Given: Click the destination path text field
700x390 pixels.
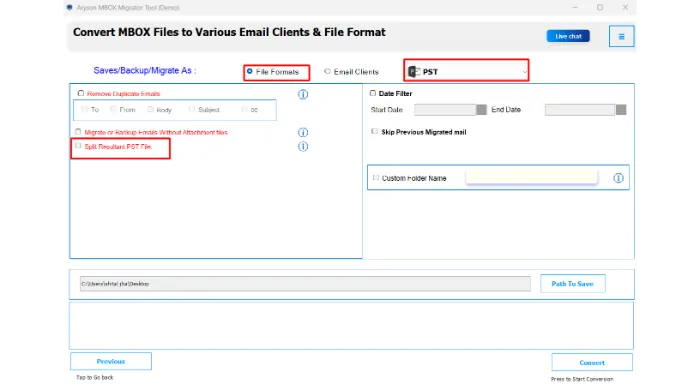Looking at the screenshot, I should tap(305, 284).
